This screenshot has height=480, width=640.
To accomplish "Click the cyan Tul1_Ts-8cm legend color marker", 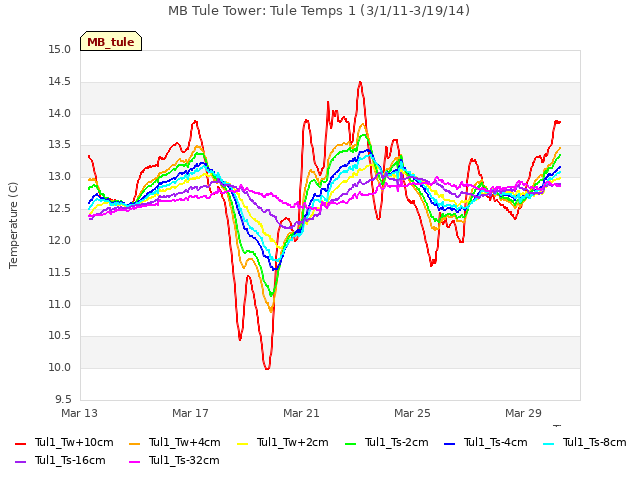I will pyautogui.click(x=548, y=443).
